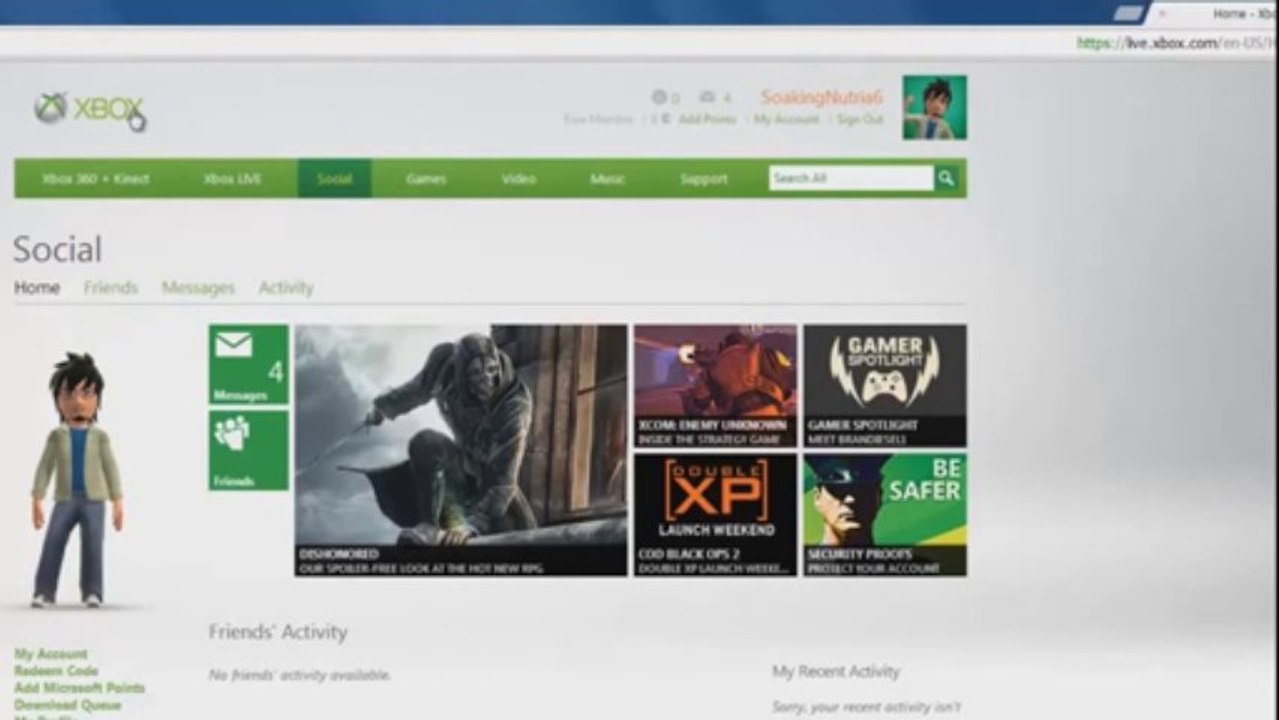Image resolution: width=1279 pixels, height=720 pixels.
Task: Click the browser address bar URL
Action: (x=1177, y=43)
